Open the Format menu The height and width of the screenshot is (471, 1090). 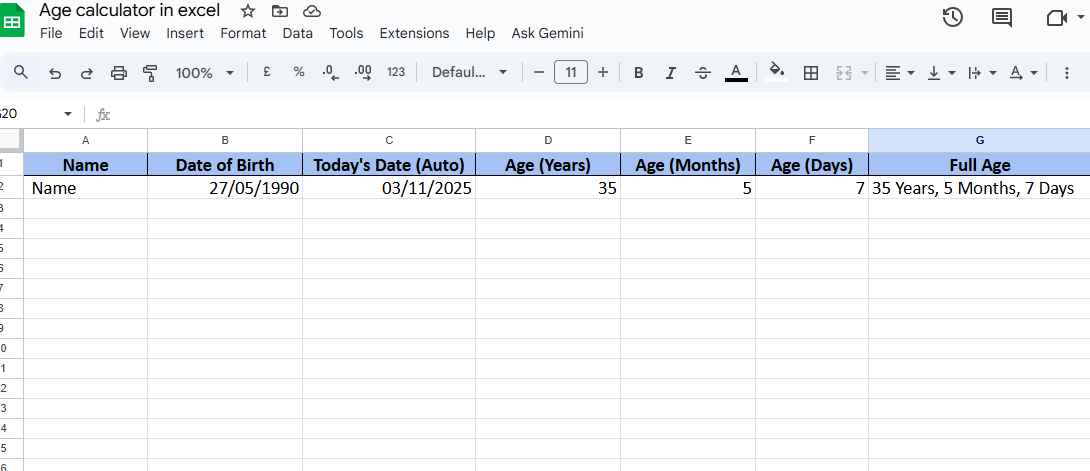[243, 33]
